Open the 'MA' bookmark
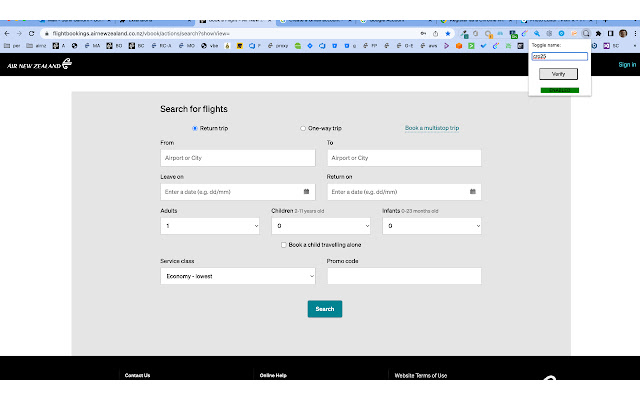640x400 pixels. 92,46
